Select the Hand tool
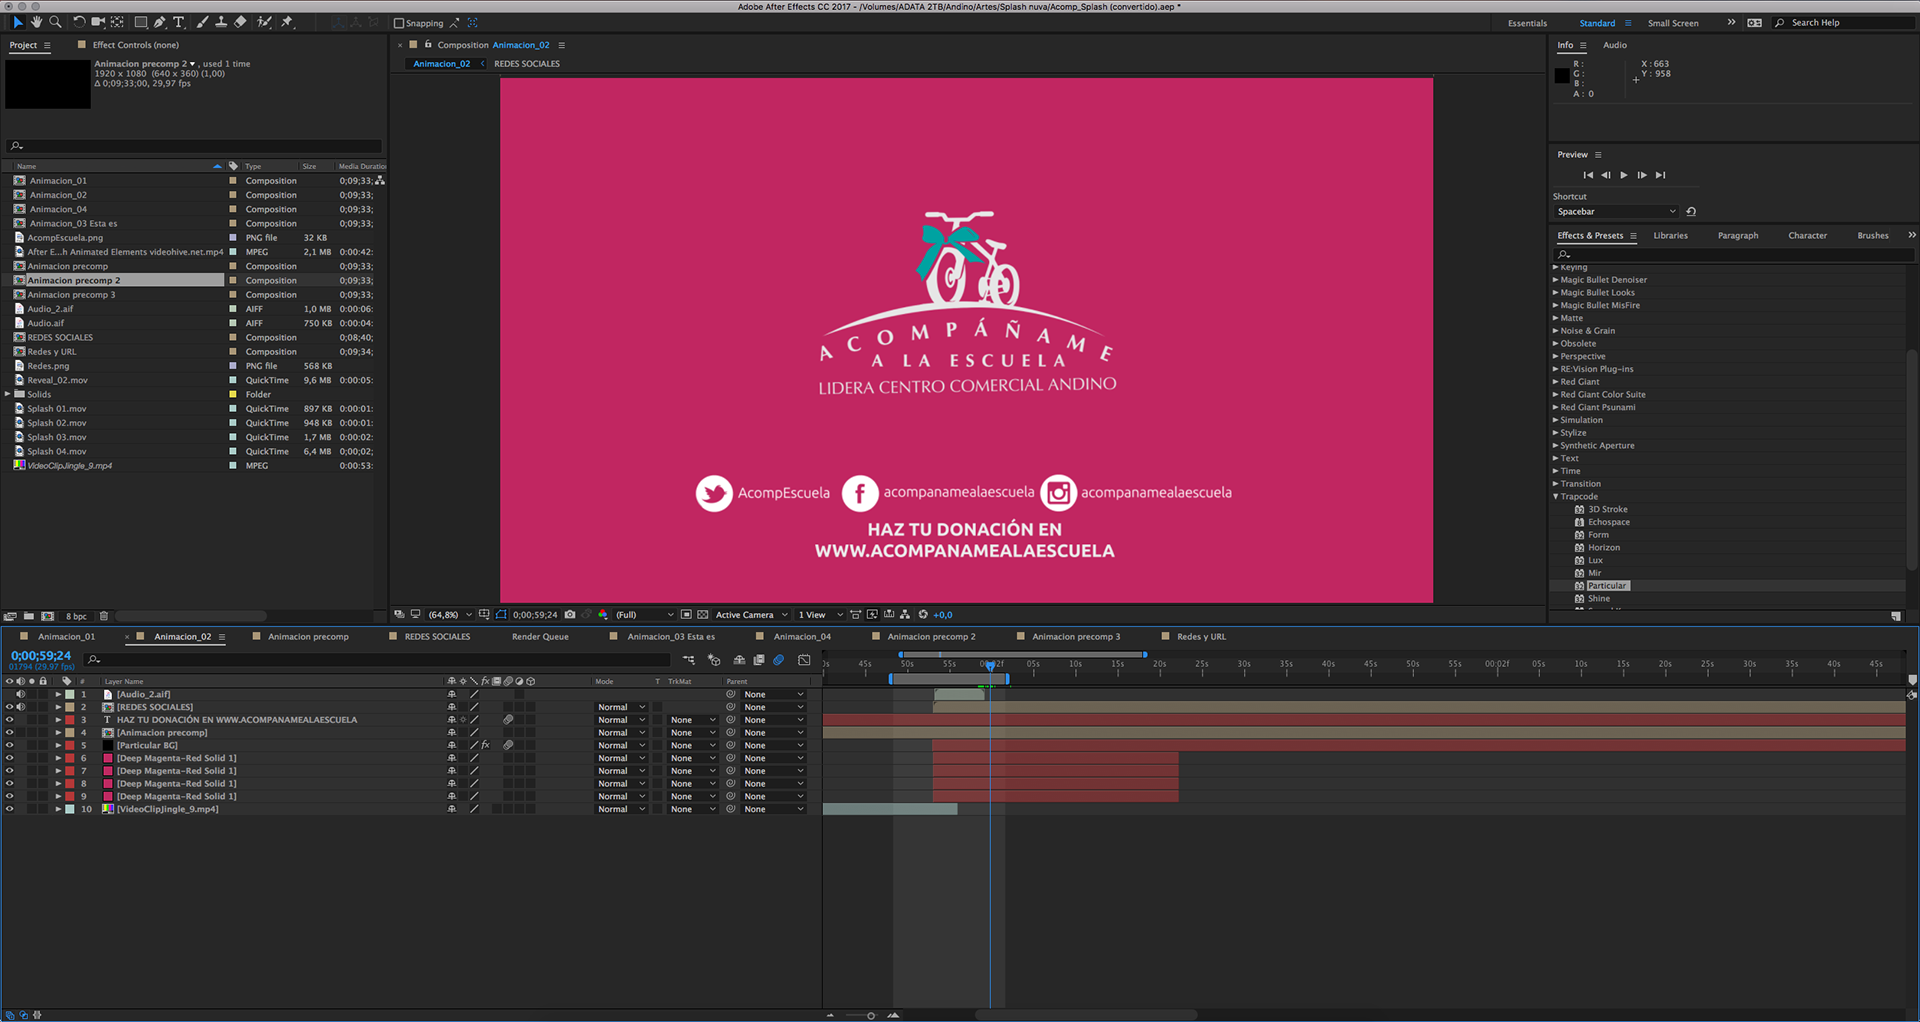This screenshot has width=1920, height=1022. coord(36,22)
